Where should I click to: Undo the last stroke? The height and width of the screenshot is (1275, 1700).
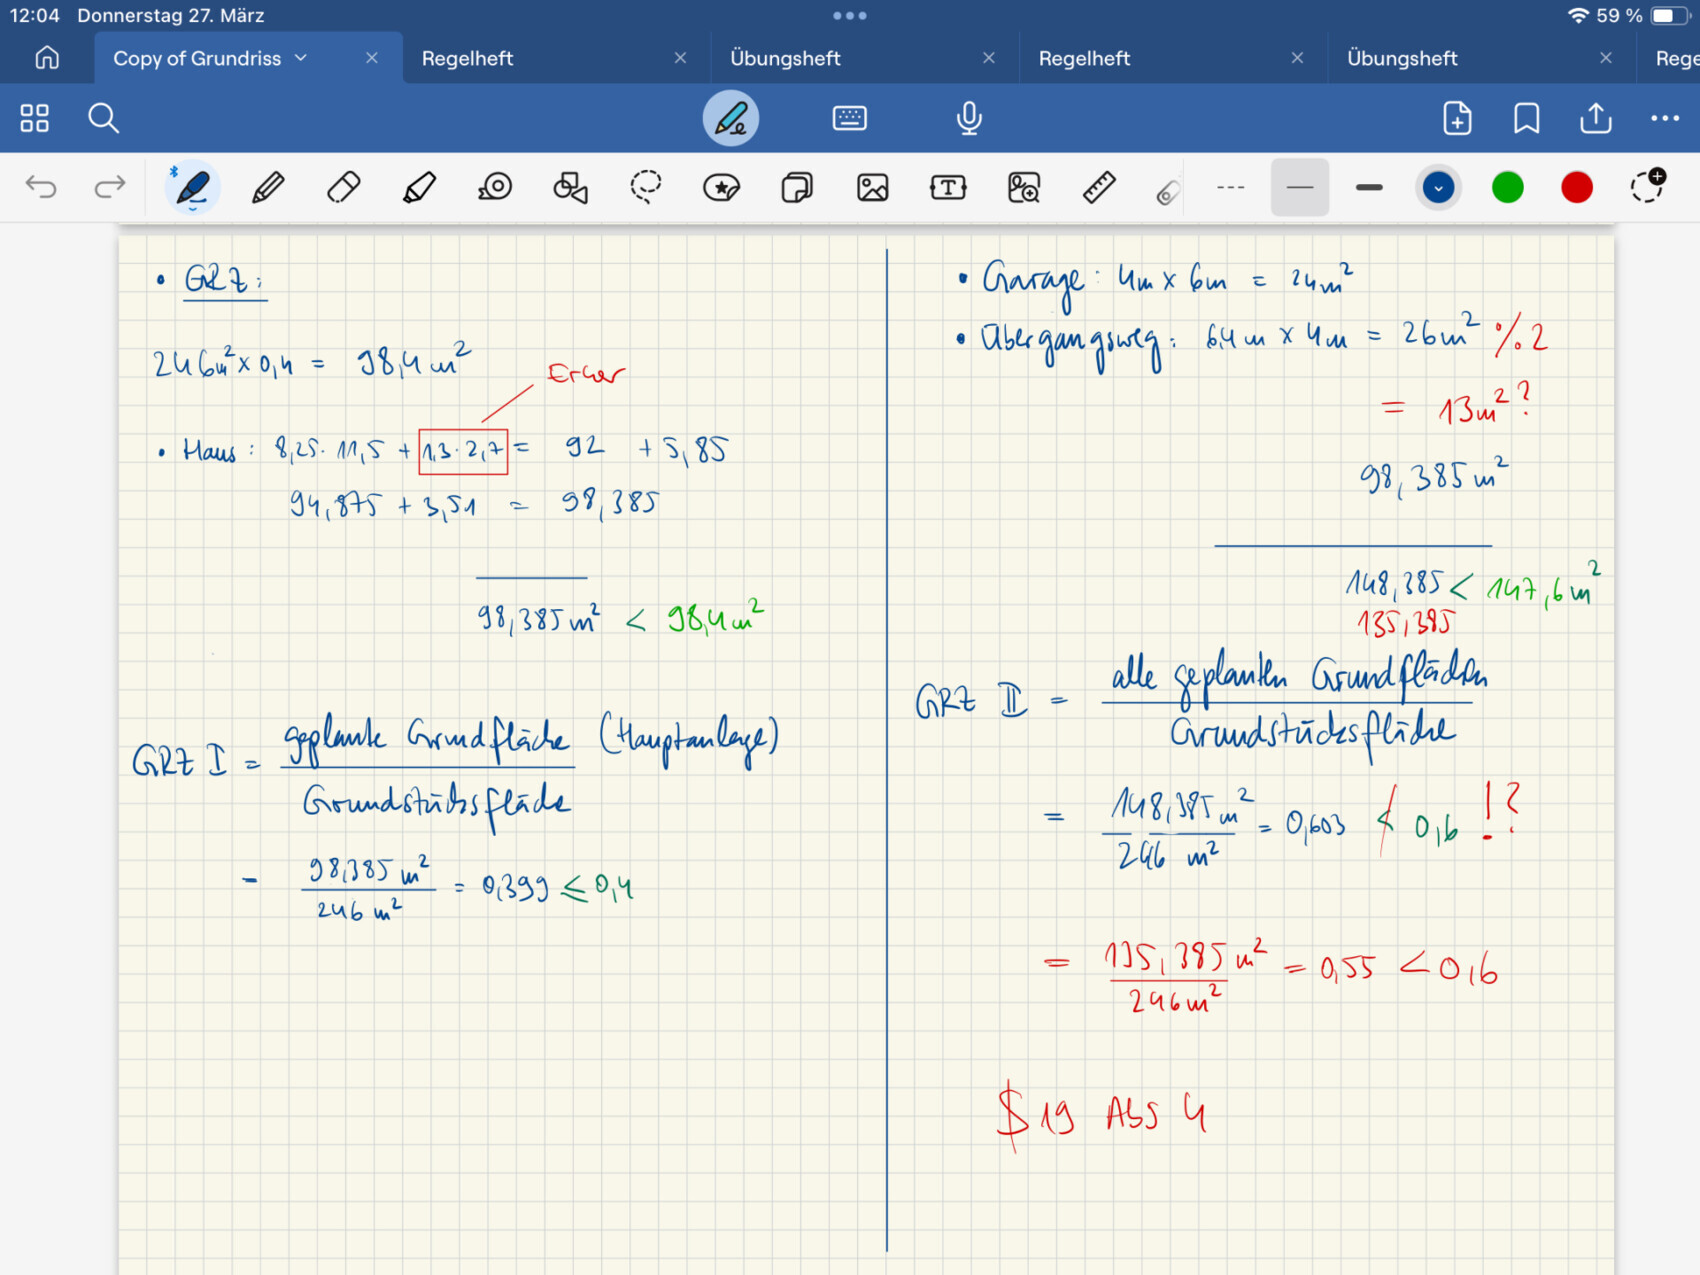(x=41, y=187)
